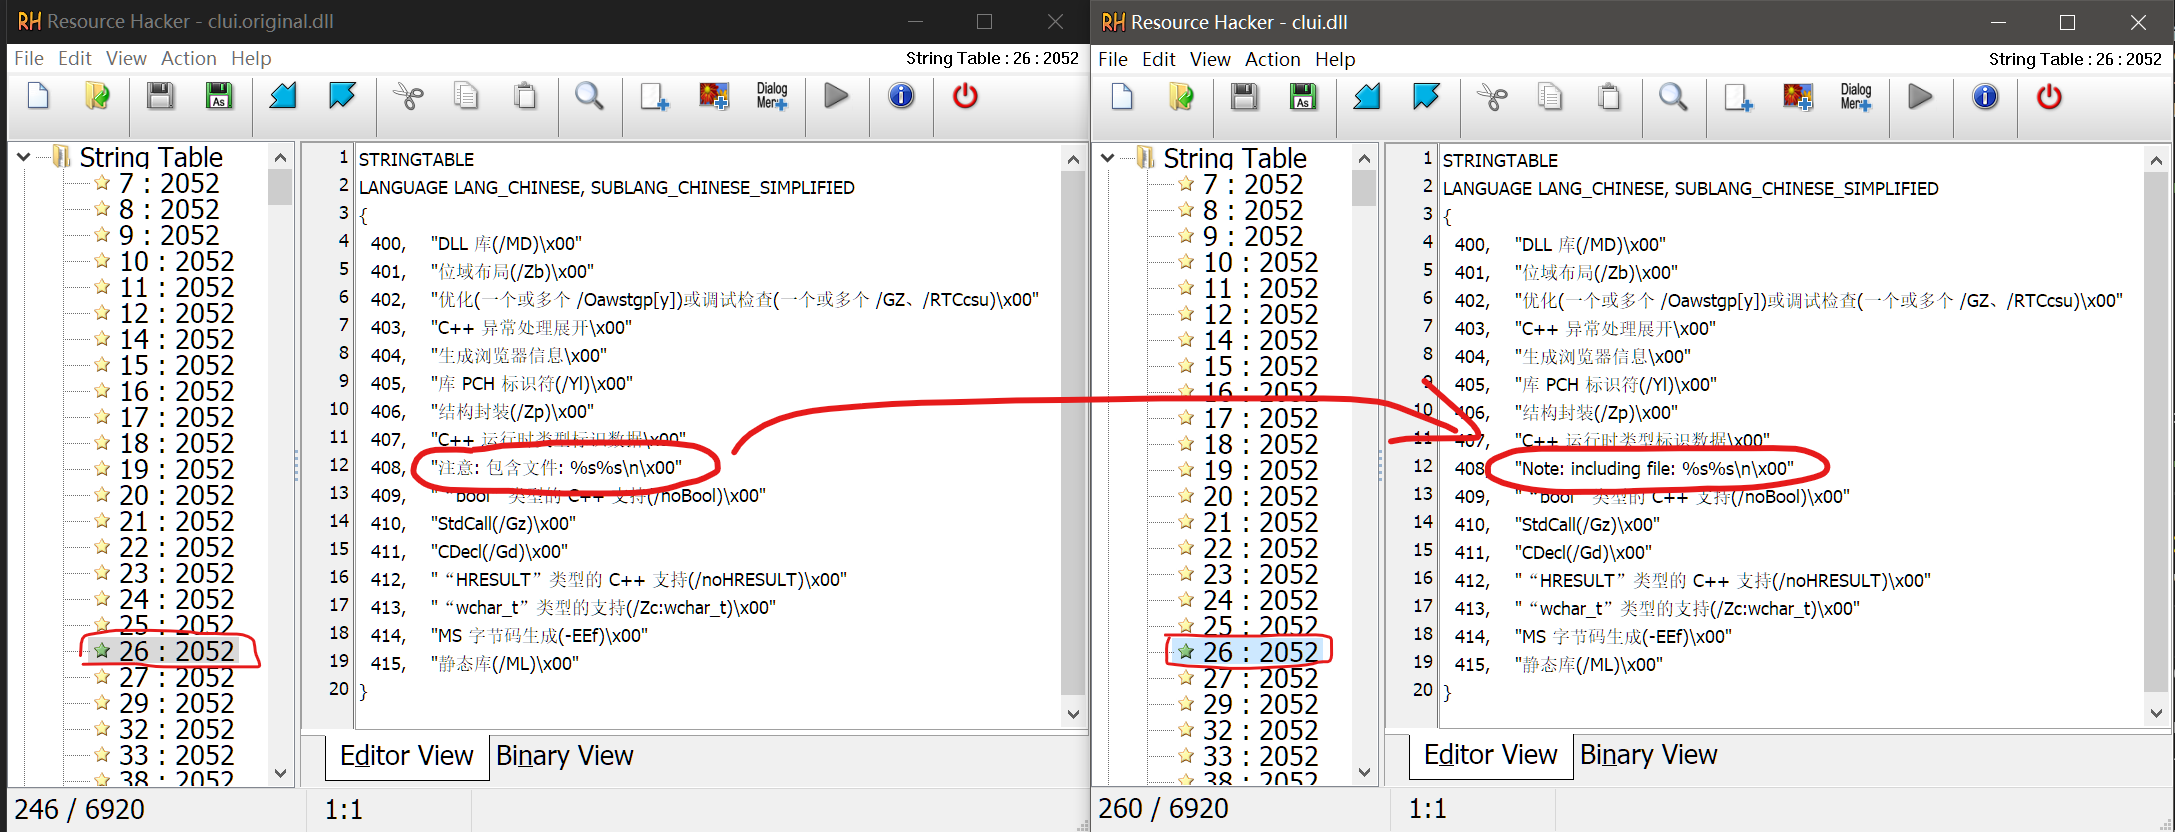
Task: Select tree item 7 : 2052 in clui.original.dll window
Action: click(168, 184)
